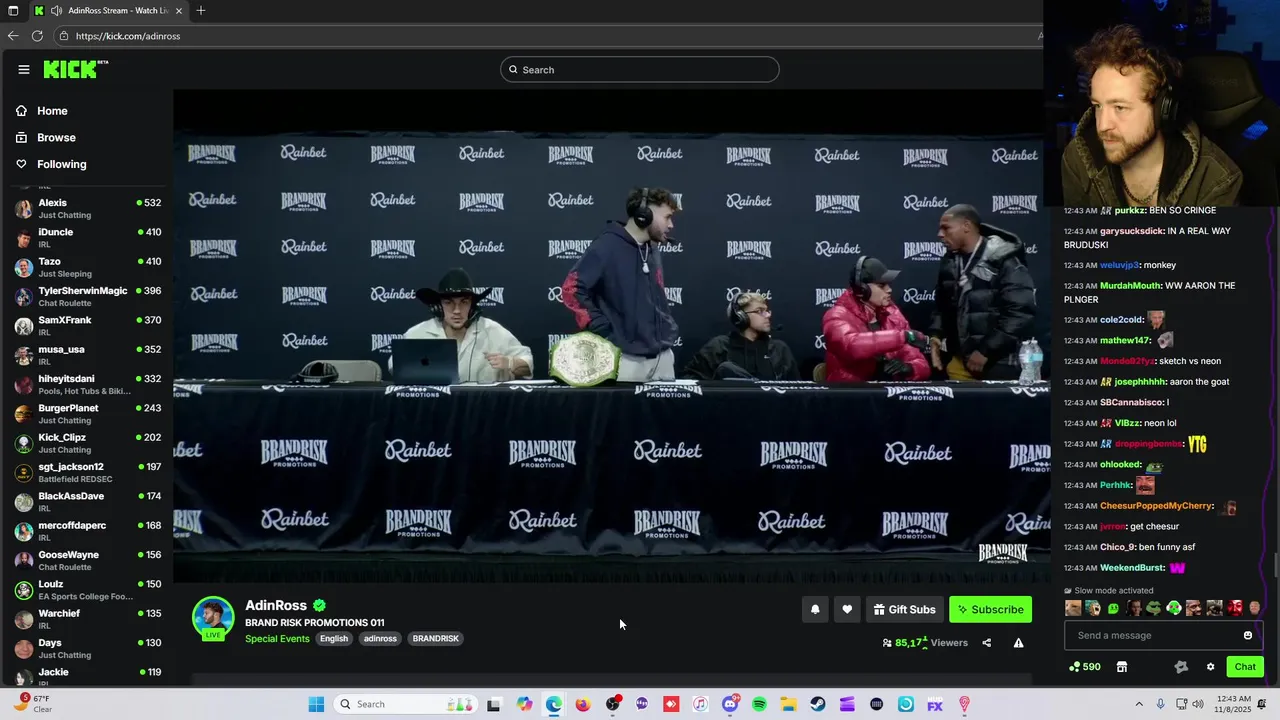Open a new browser tab
The width and height of the screenshot is (1280, 720).
(x=201, y=10)
